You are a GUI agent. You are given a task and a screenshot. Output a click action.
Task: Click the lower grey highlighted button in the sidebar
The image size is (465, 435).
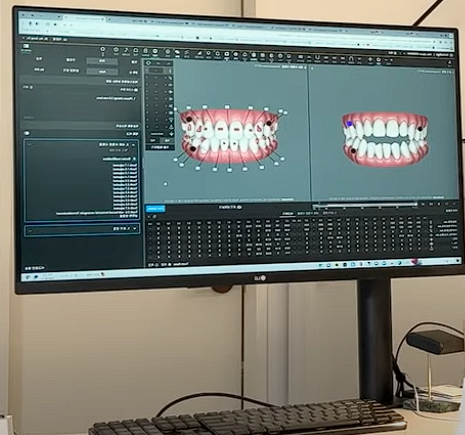point(102,72)
